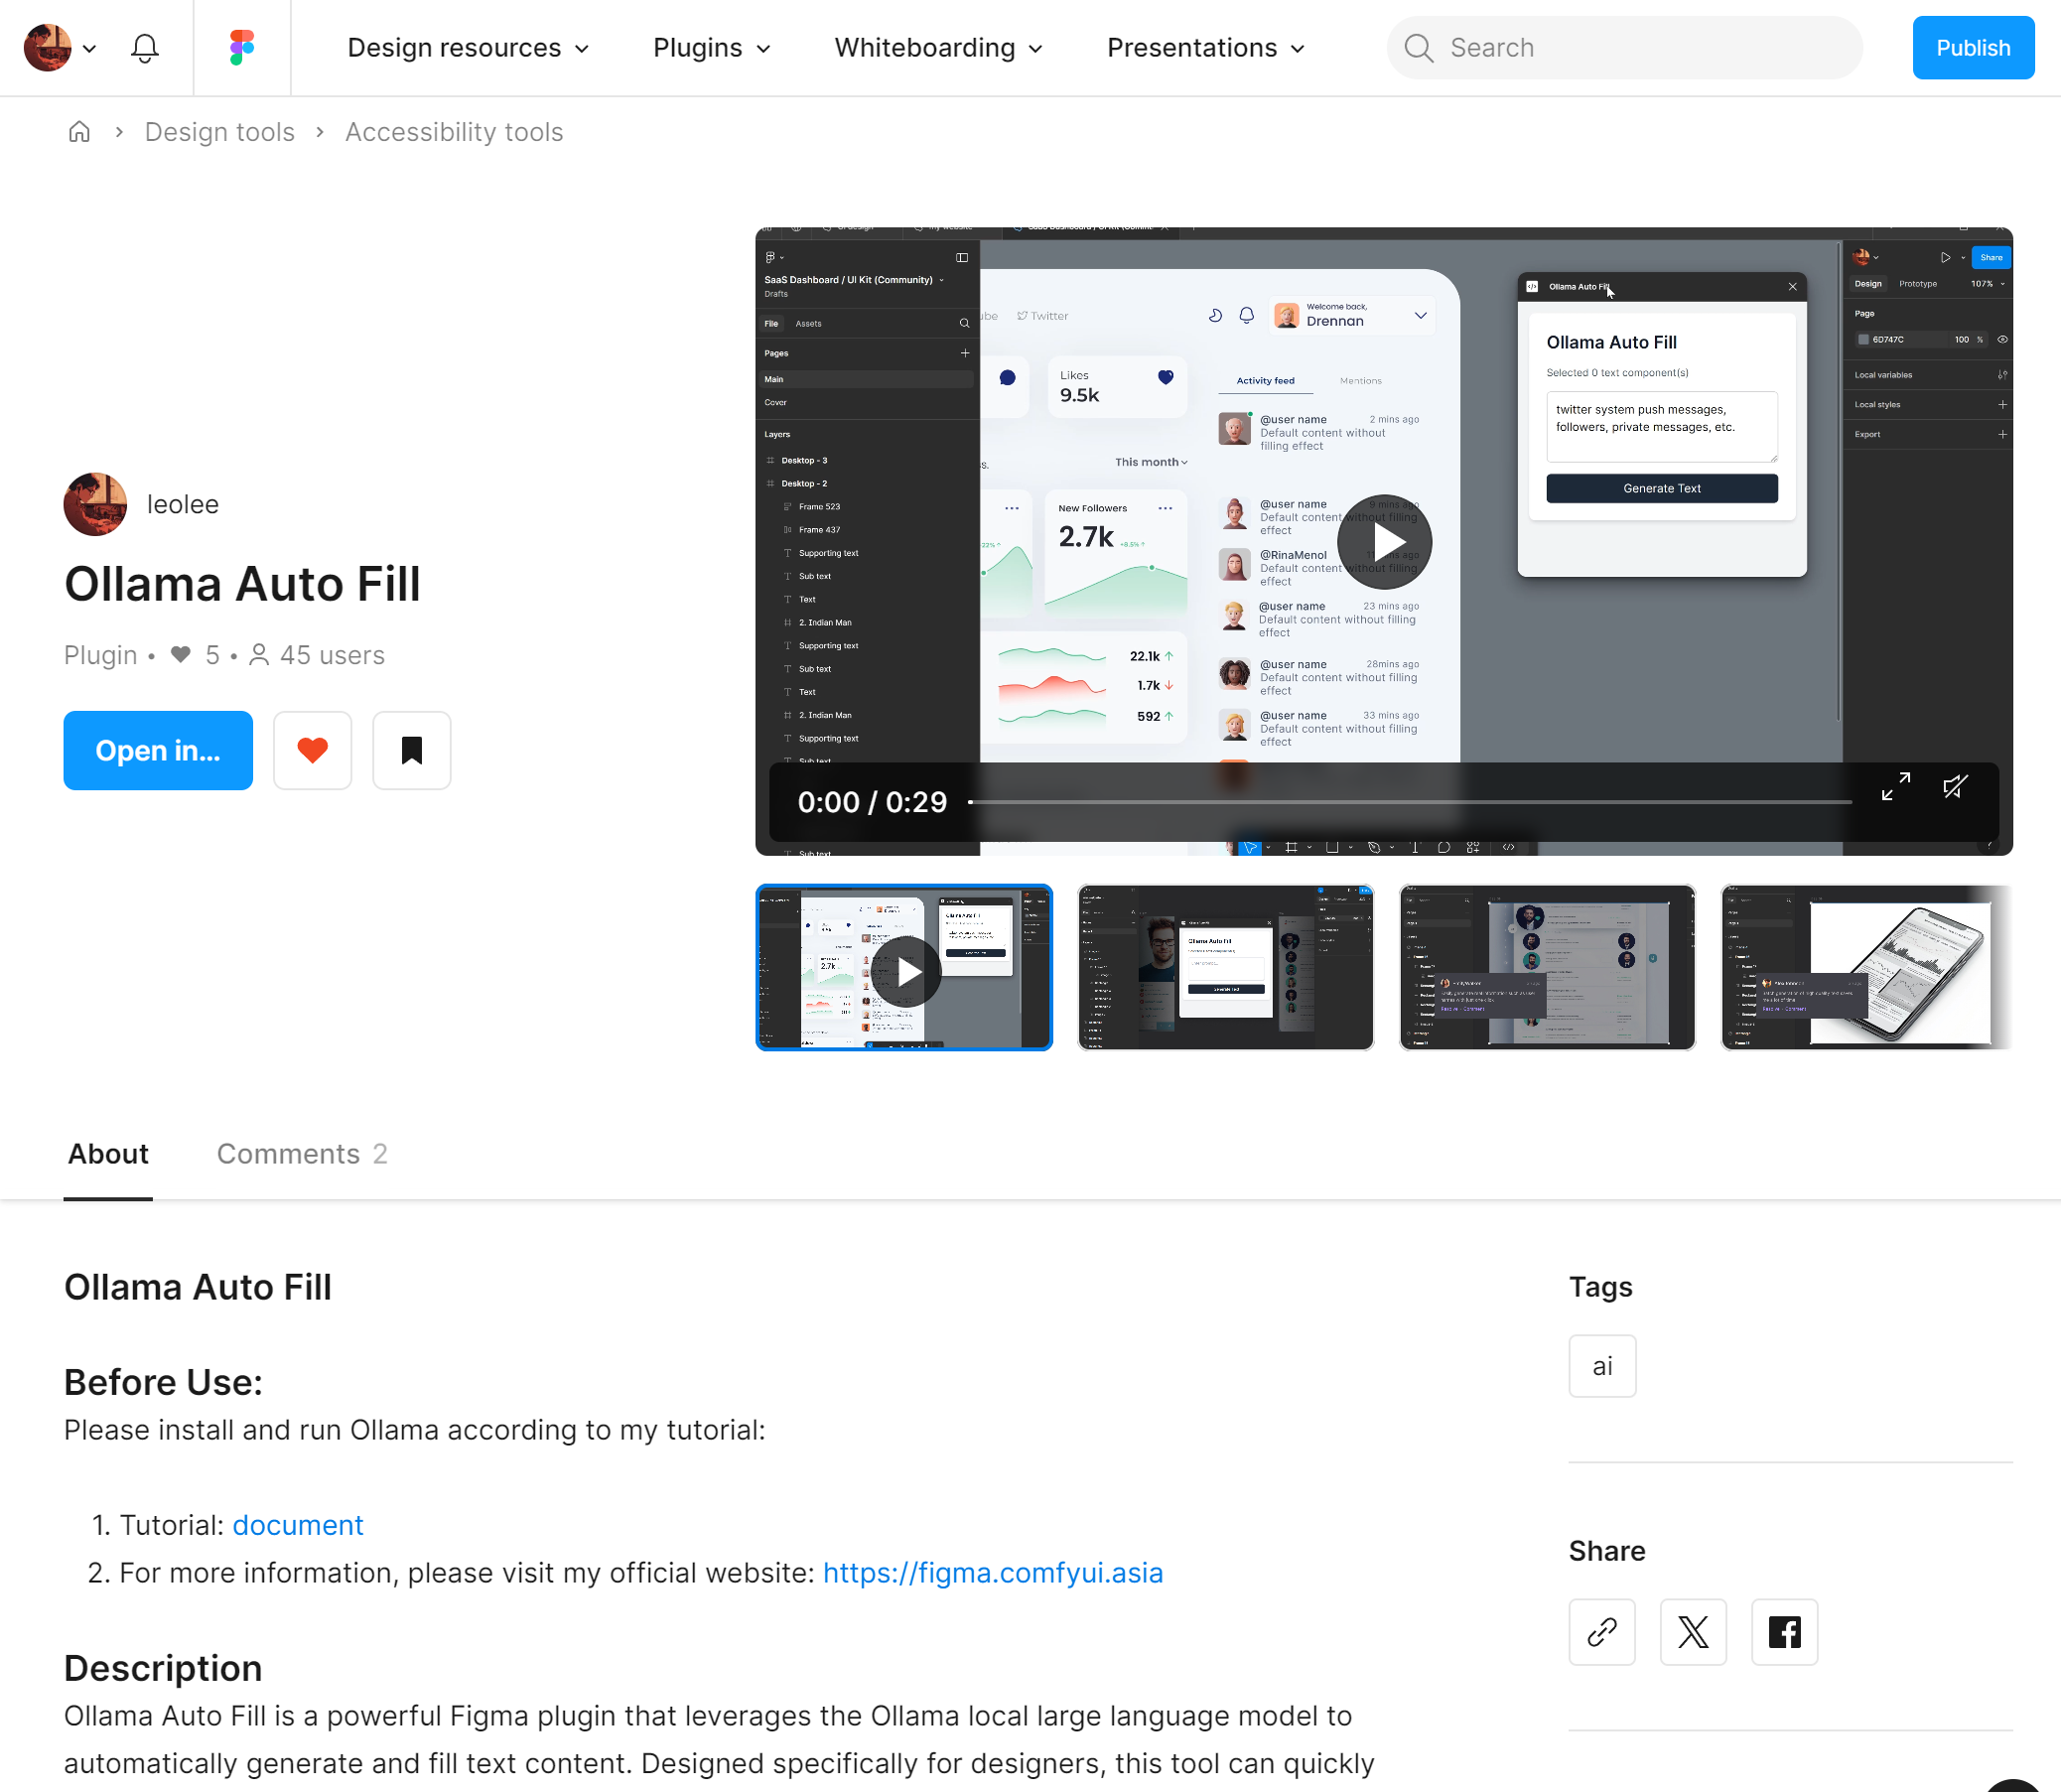Viewport: 2061px width, 1792px height.
Task: Toggle the dark mode moon icon in preview
Action: [1215, 316]
